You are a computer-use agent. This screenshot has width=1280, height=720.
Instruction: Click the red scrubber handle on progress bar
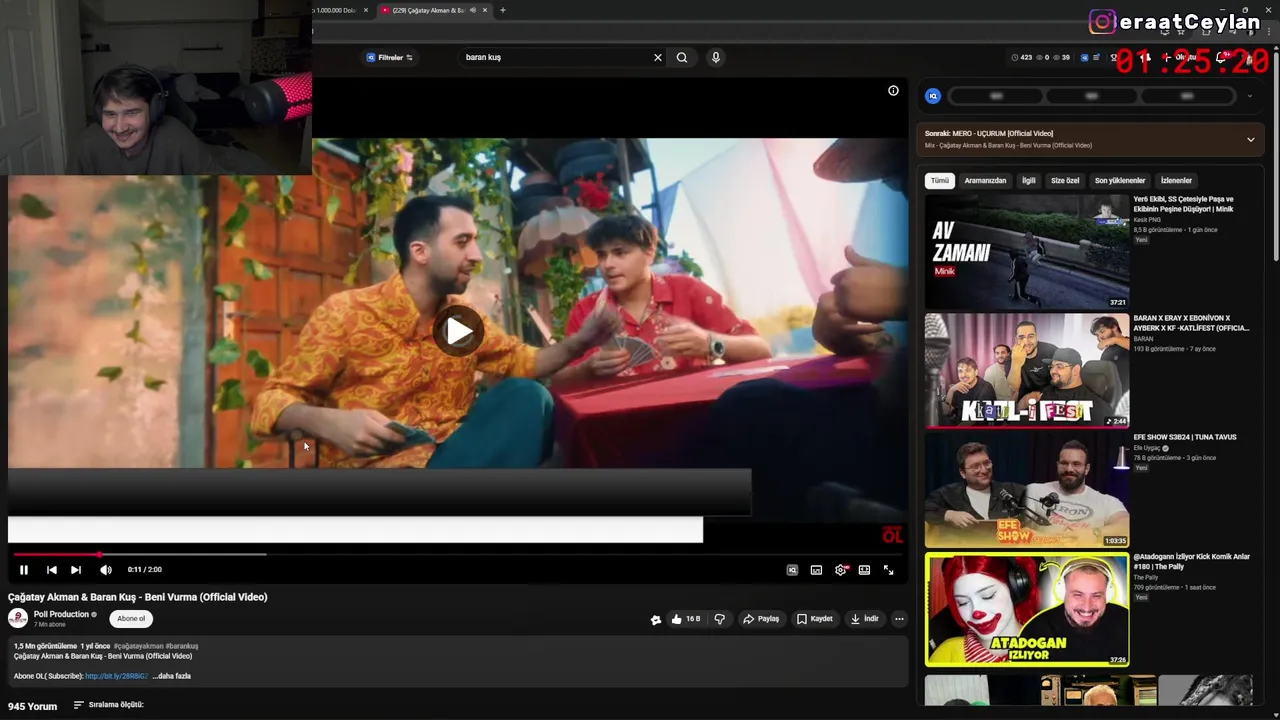99,554
